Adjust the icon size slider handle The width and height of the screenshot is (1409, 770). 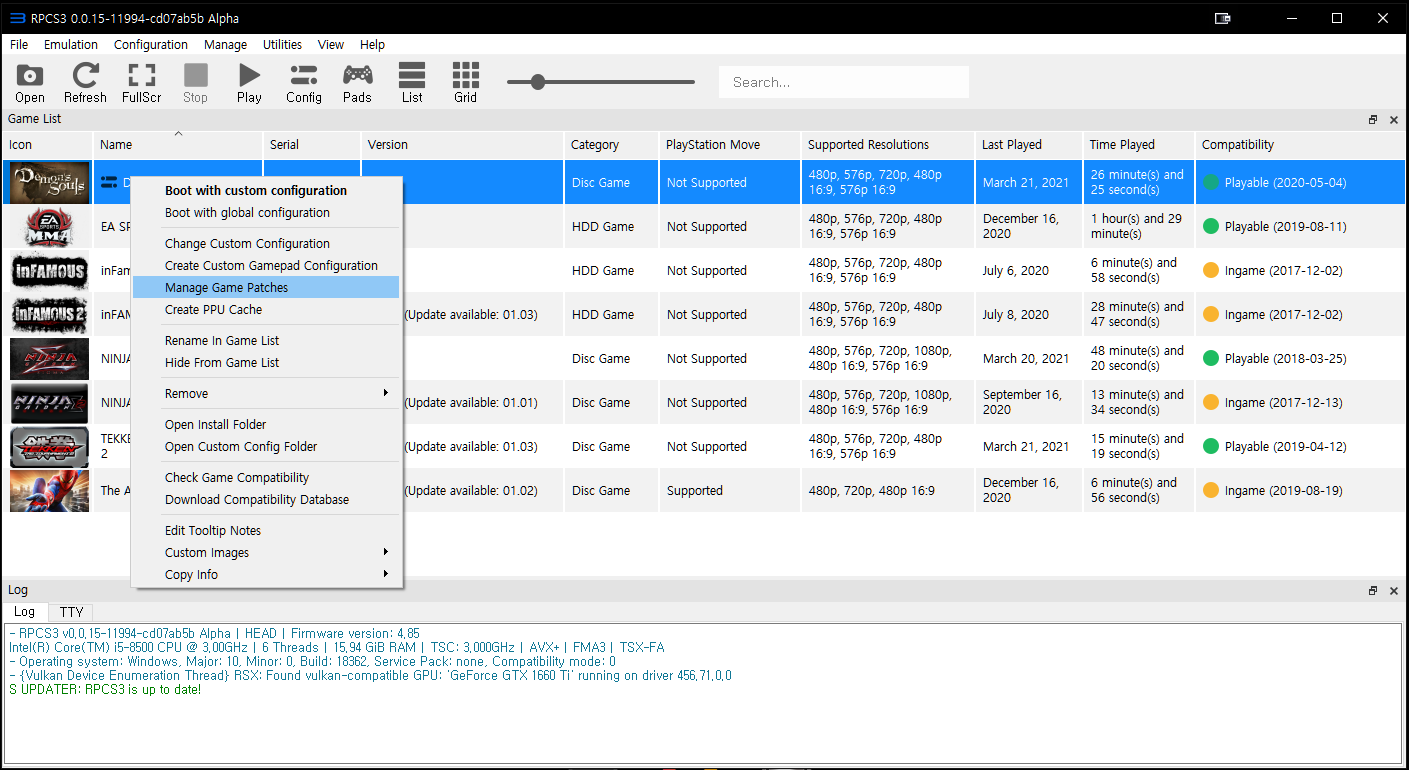click(x=538, y=82)
